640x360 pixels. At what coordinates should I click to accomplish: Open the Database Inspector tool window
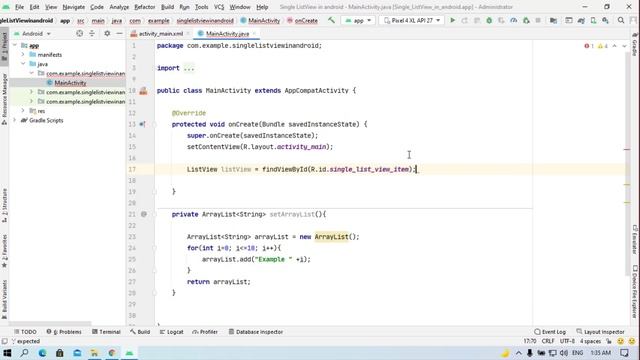256,332
